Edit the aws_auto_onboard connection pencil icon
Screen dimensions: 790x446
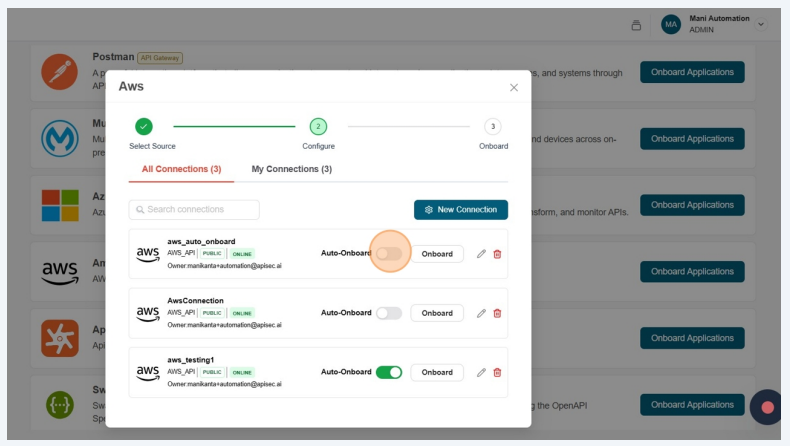click(481, 254)
